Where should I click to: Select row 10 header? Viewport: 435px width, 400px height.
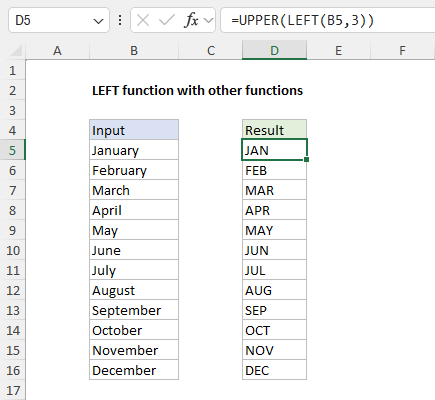tap(13, 250)
